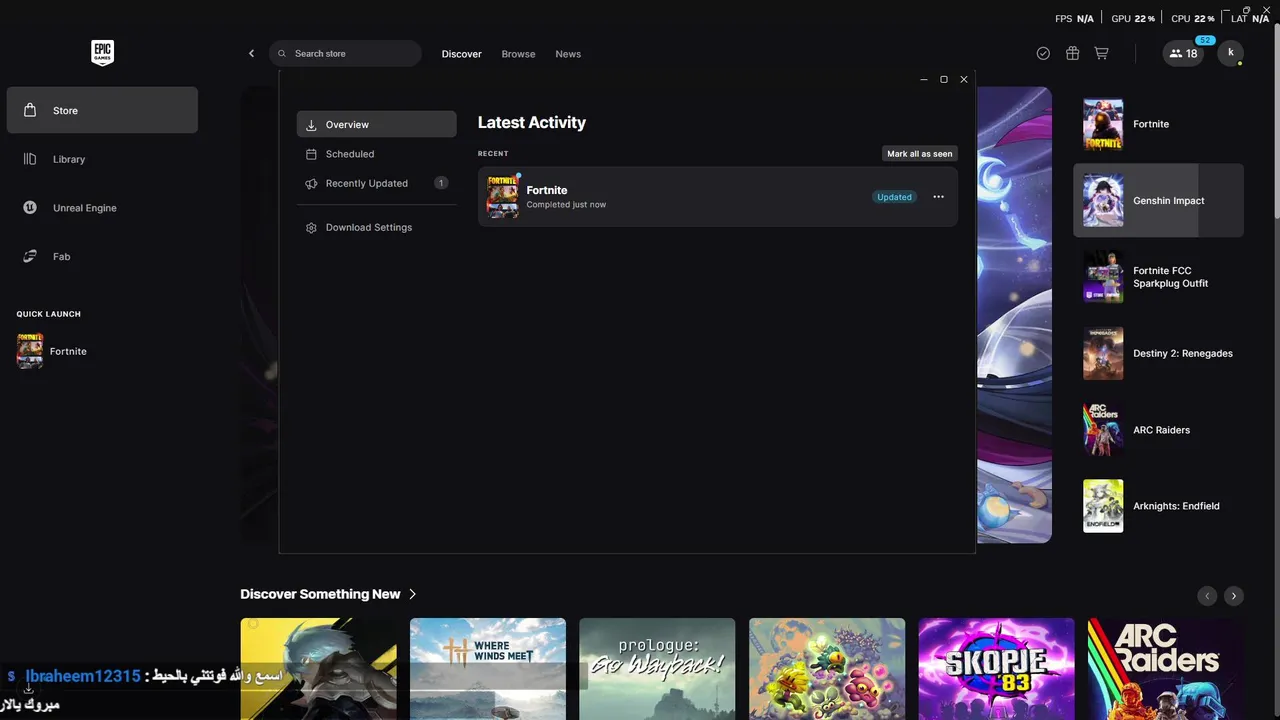Select the Browse tab
1280x720 pixels.
coord(518,54)
